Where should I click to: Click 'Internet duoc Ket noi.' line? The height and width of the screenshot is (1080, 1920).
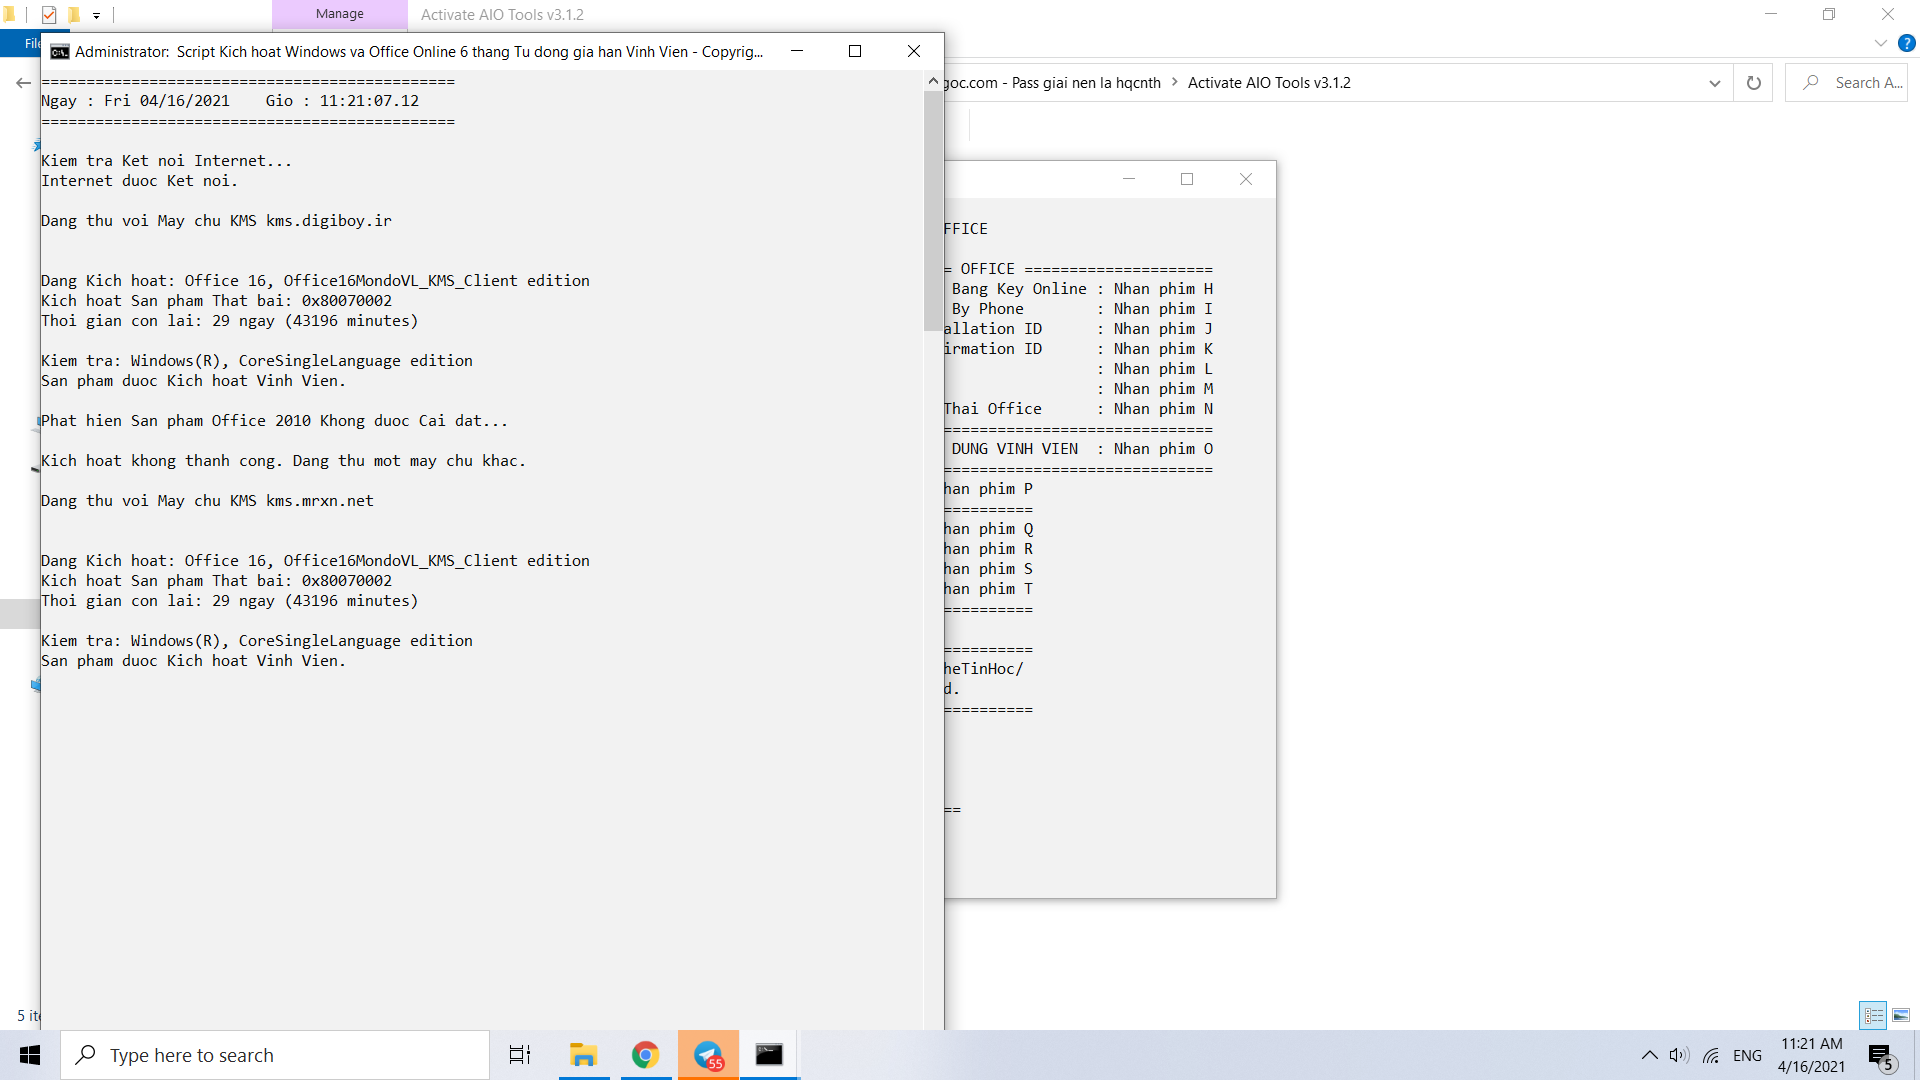pos(139,181)
